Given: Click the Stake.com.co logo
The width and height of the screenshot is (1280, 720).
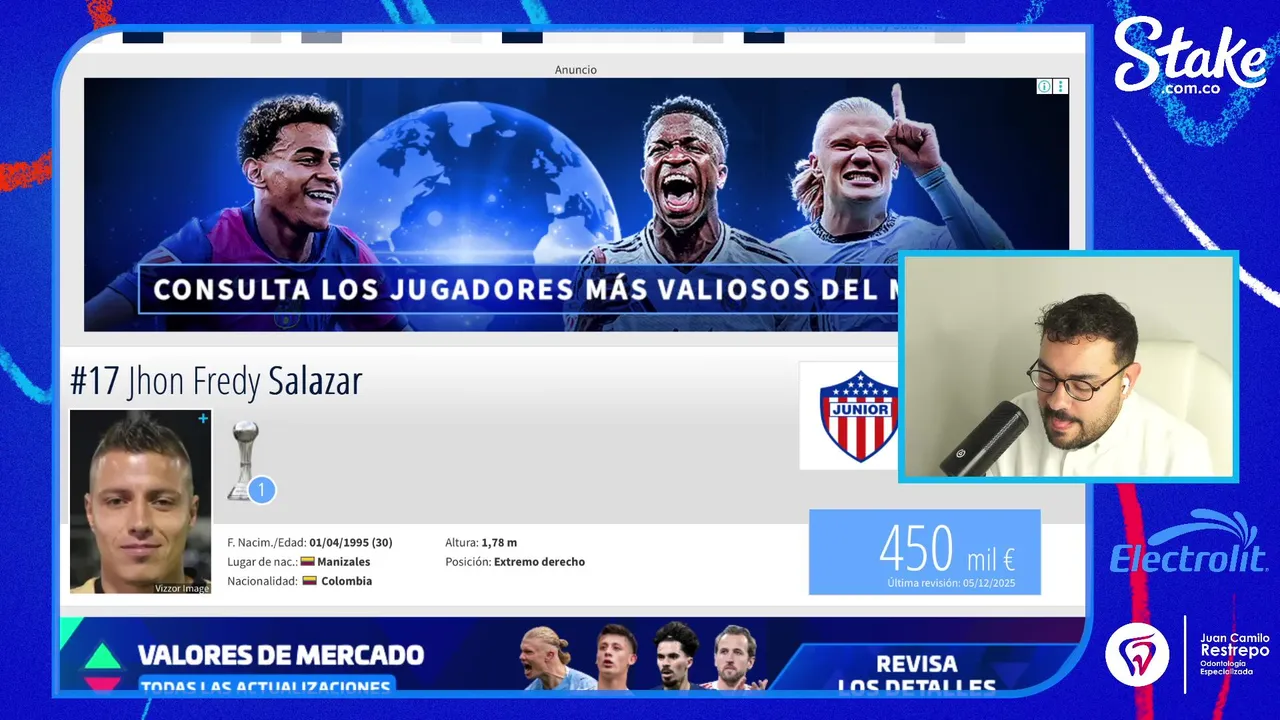Looking at the screenshot, I should coord(1190,57).
